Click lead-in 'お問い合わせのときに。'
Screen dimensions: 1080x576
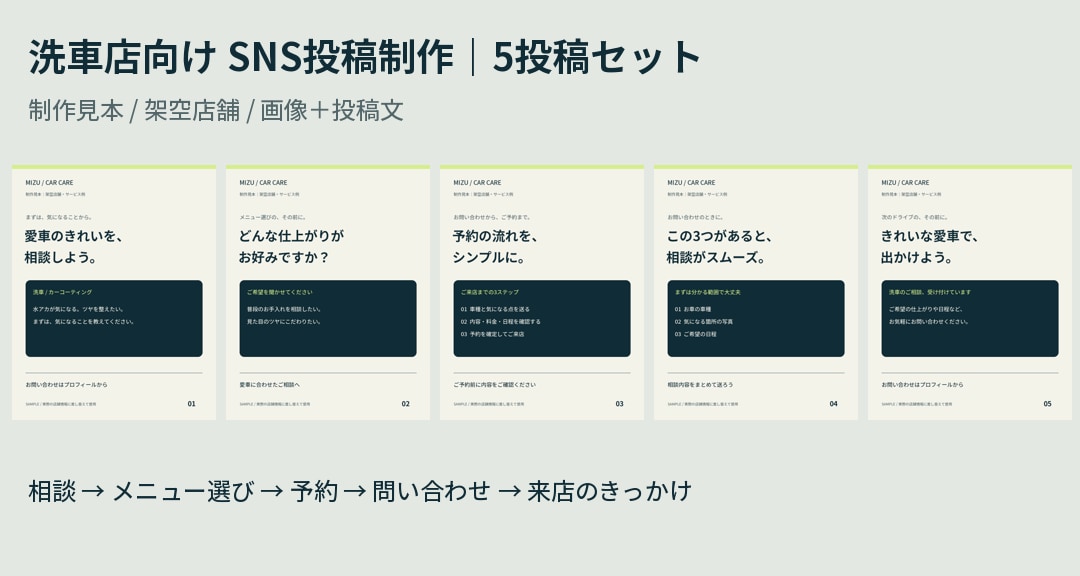pos(695,217)
